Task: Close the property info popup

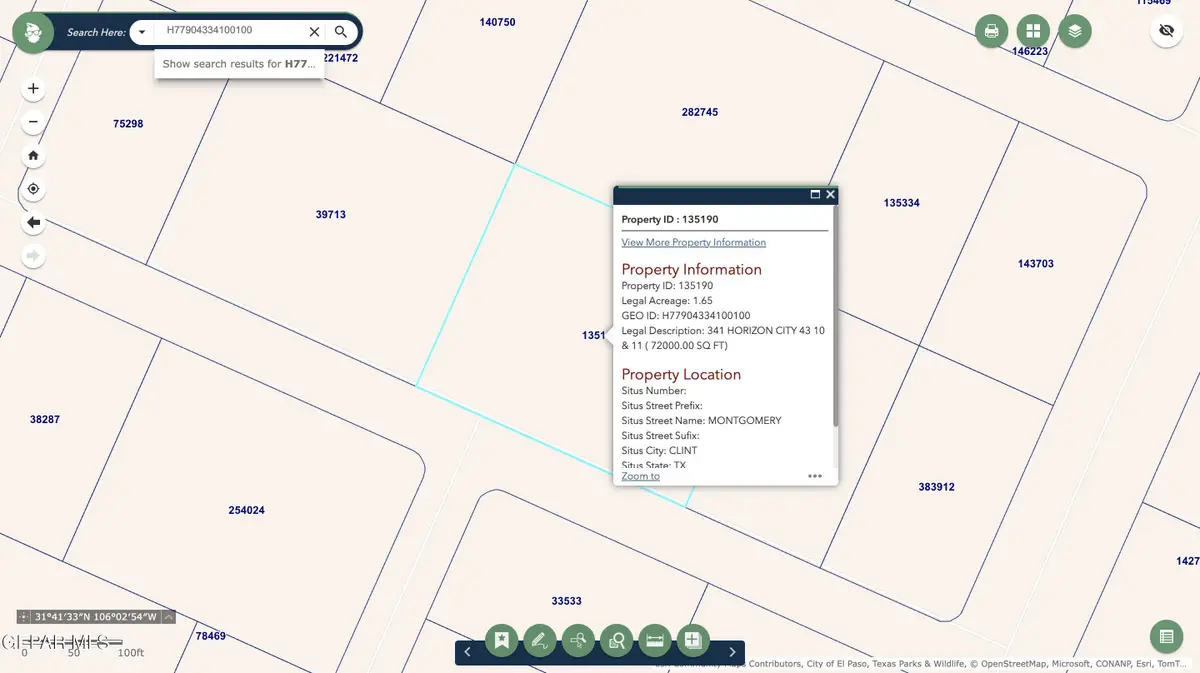Action: click(x=830, y=194)
